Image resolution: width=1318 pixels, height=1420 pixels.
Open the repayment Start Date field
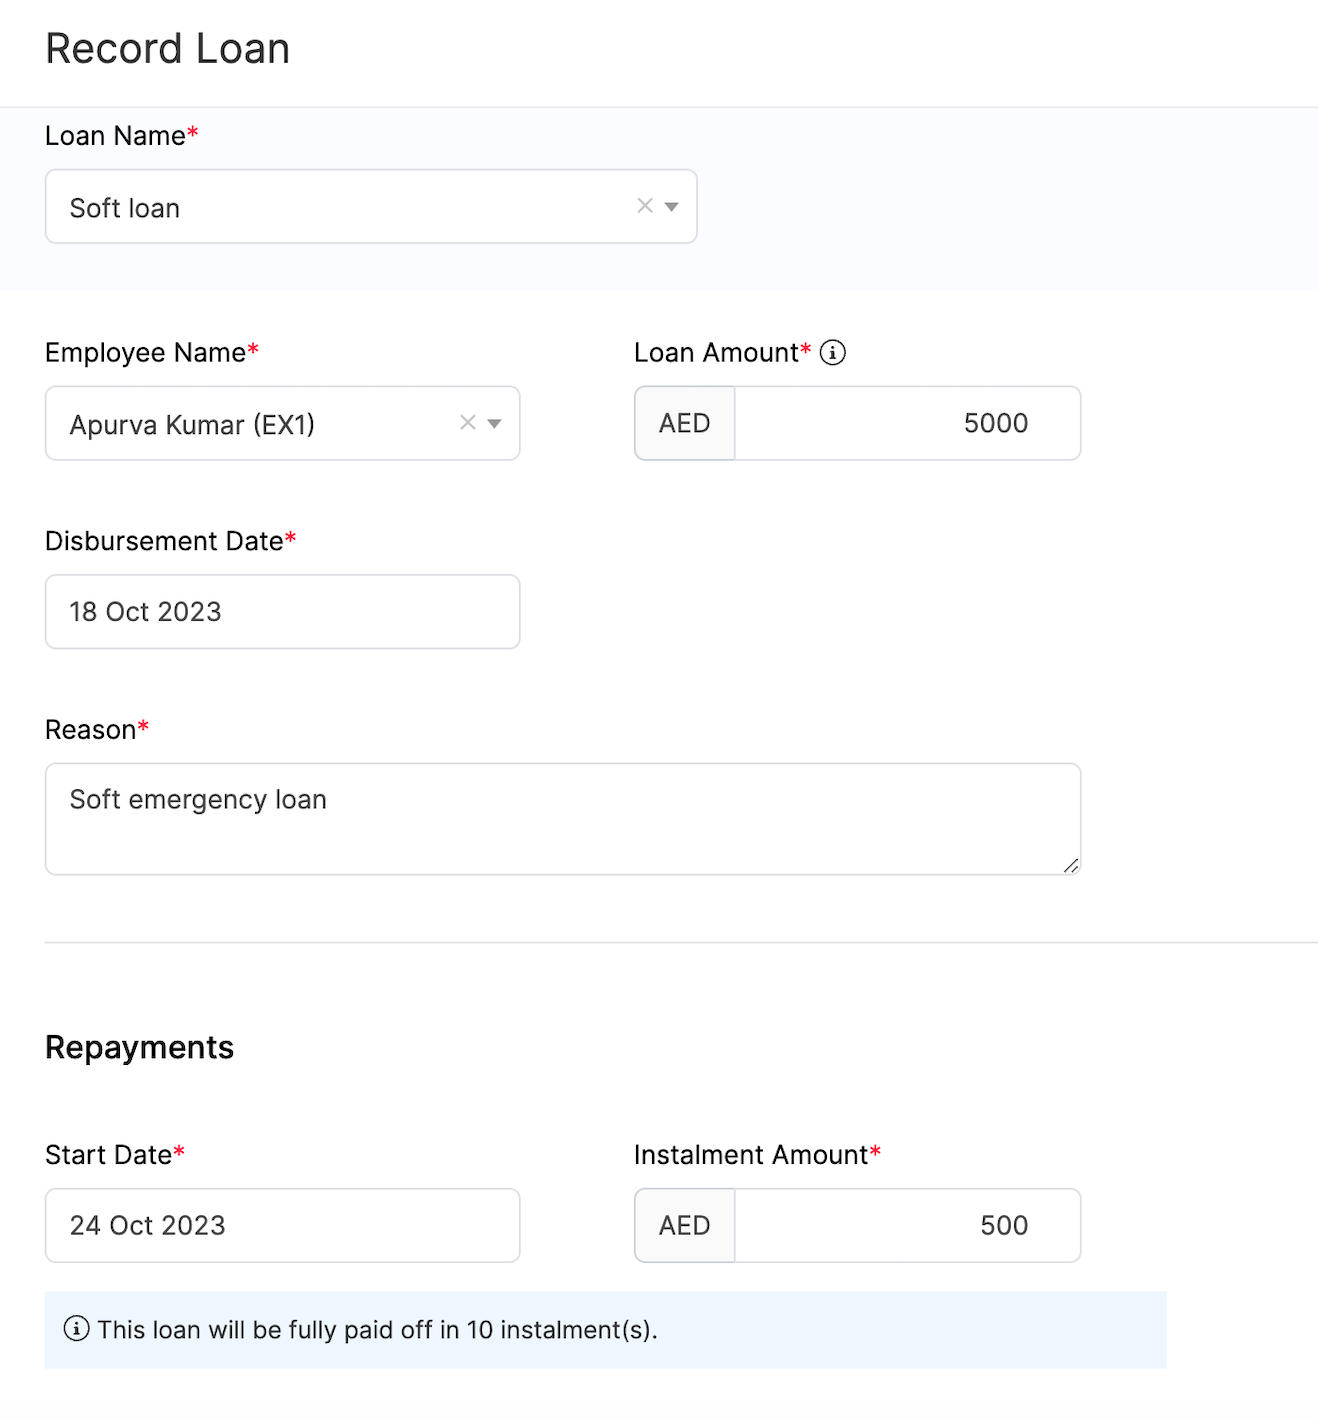[x=282, y=1225]
